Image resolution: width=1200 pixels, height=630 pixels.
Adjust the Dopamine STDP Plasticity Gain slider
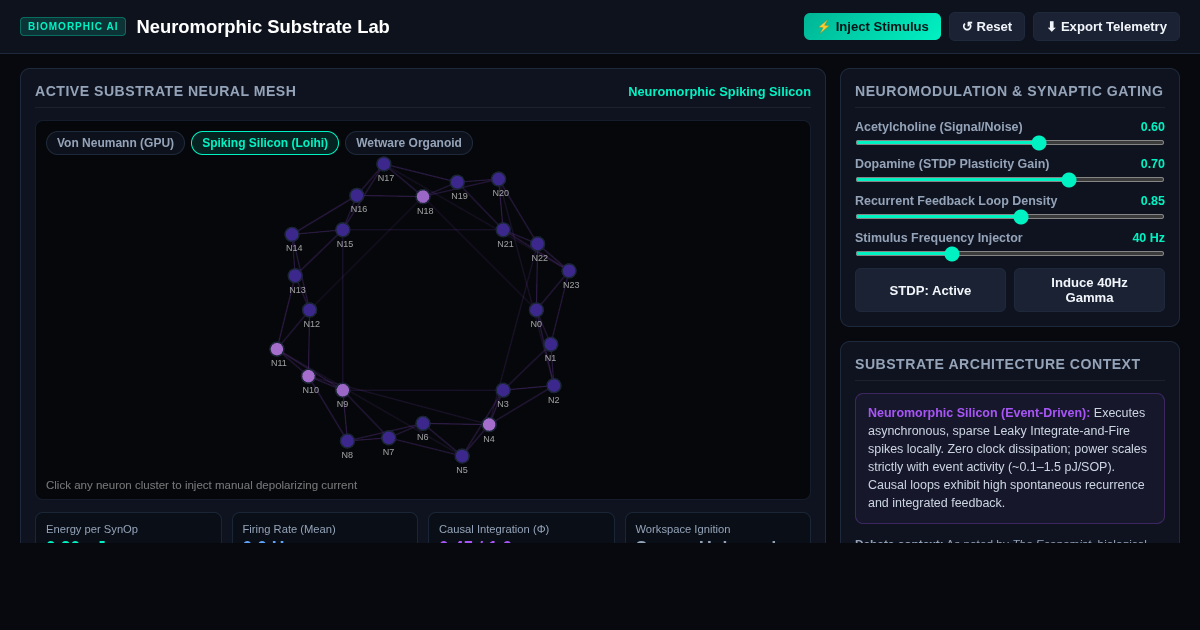(1010, 179)
